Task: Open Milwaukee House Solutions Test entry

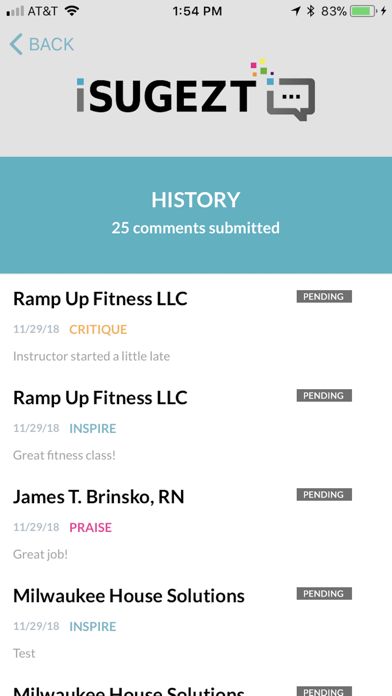Action: point(196,623)
